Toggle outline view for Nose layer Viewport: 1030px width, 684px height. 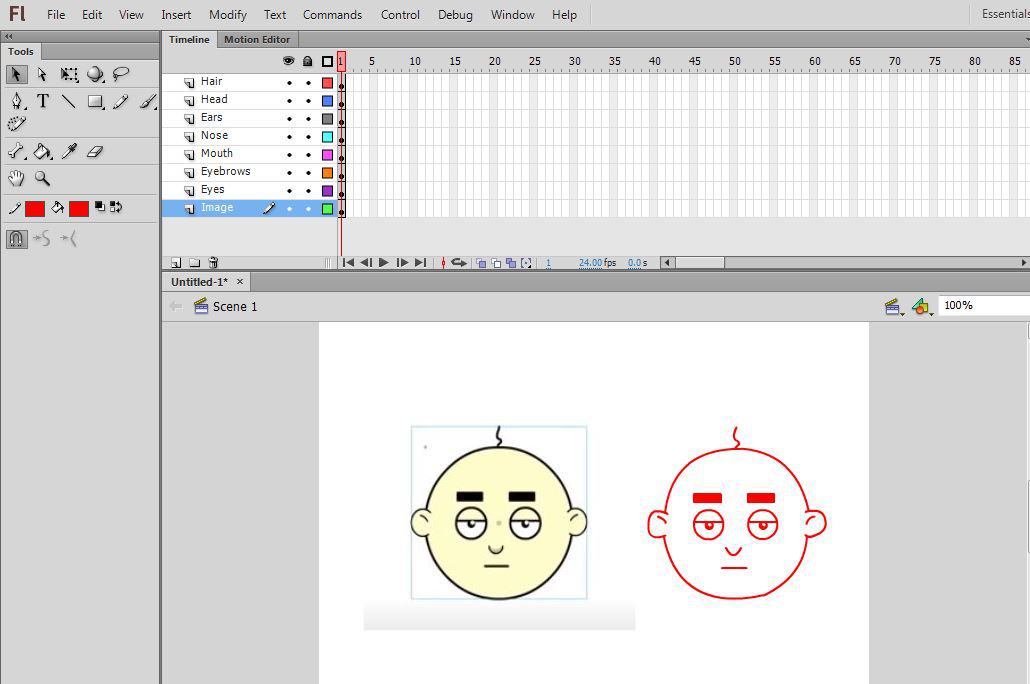[327, 137]
